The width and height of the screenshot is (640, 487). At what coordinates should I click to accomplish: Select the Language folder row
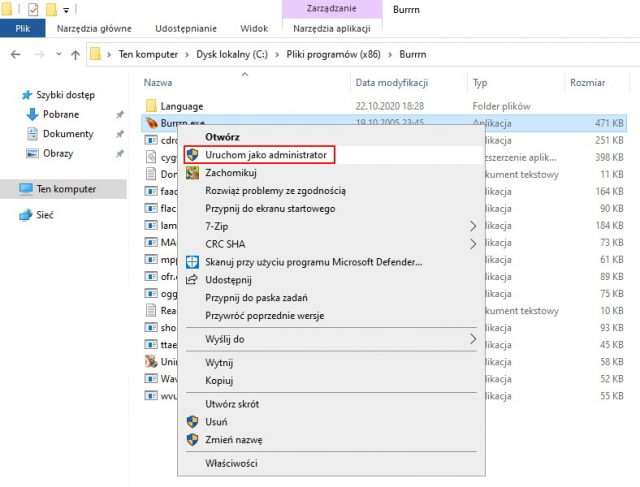[384, 106]
